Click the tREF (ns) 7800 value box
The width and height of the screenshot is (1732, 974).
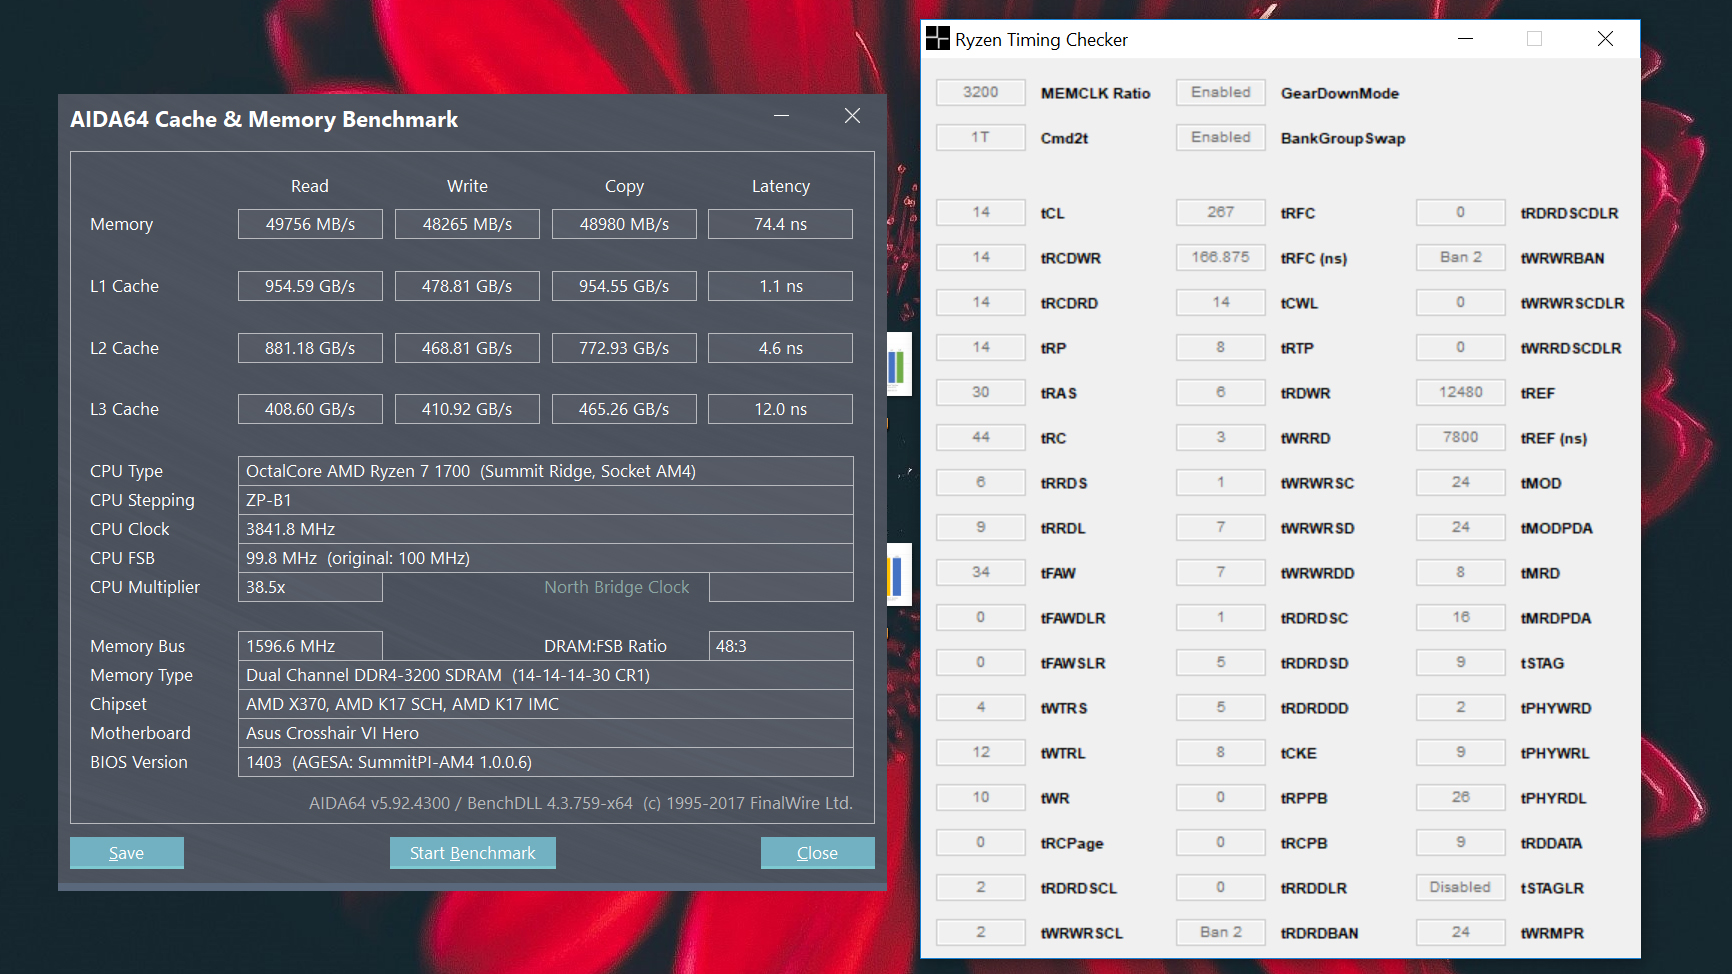pos(1461,437)
